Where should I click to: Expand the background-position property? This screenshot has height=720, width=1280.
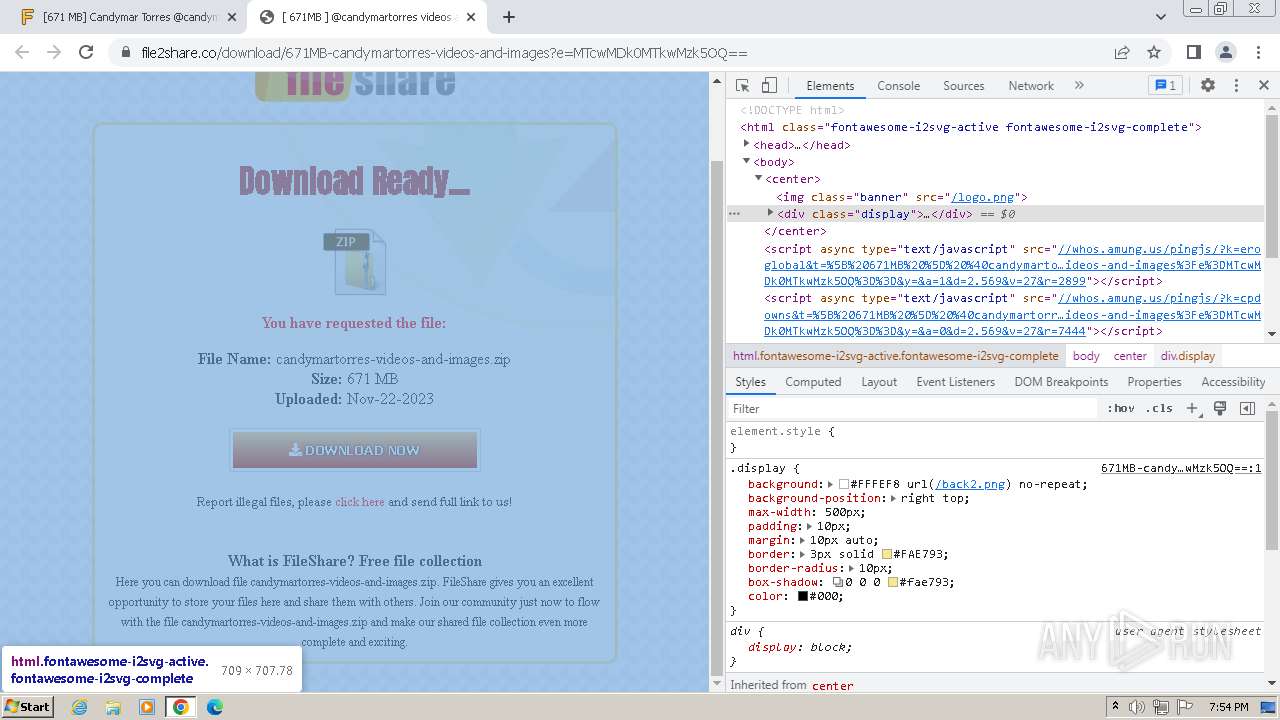(893, 498)
